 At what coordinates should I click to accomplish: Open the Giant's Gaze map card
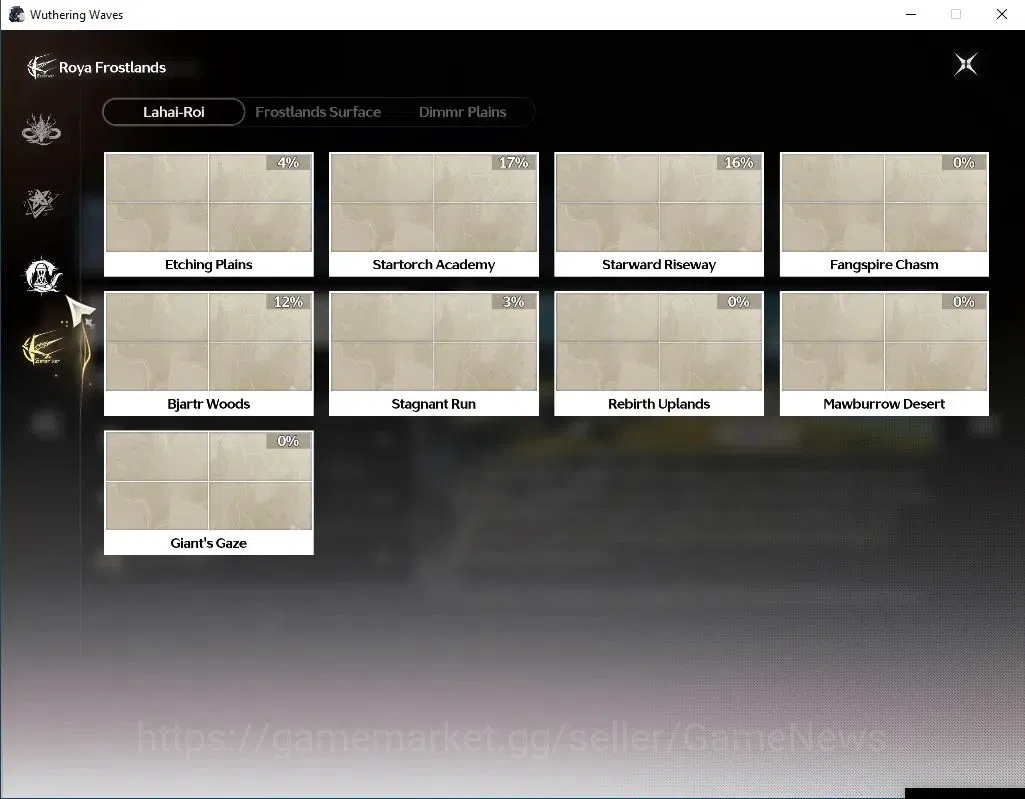[209, 493]
